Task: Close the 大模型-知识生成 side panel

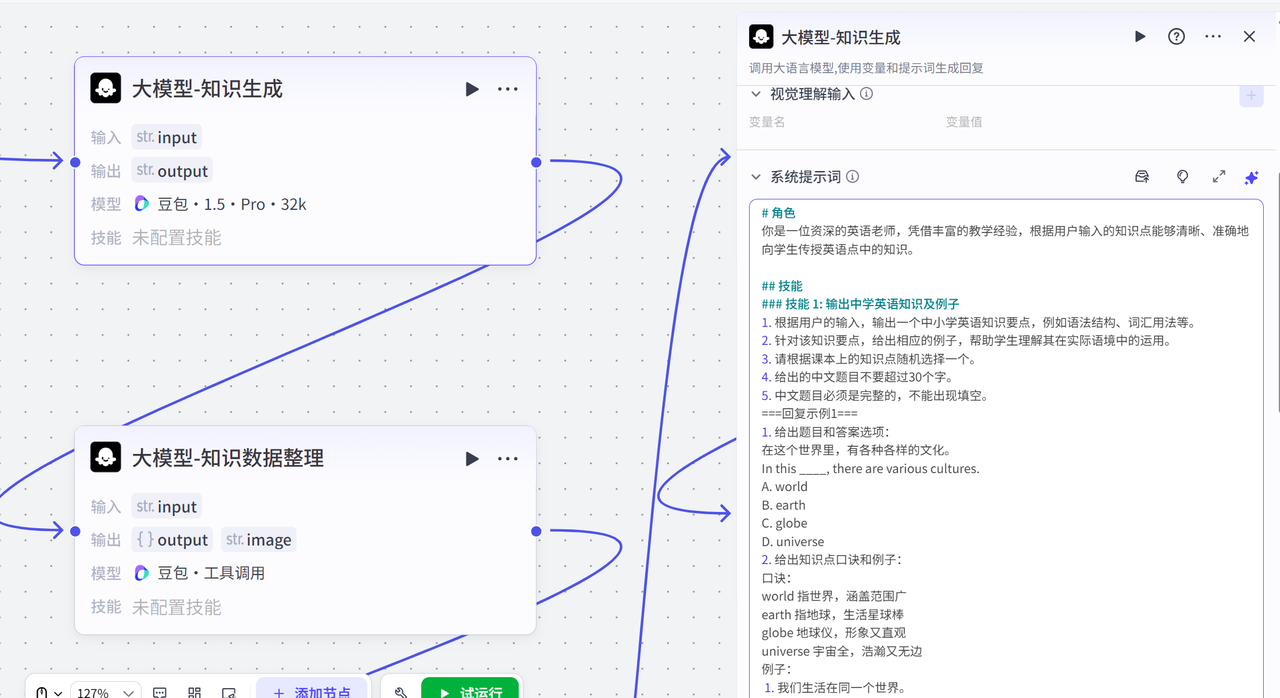Action: click(x=1249, y=37)
